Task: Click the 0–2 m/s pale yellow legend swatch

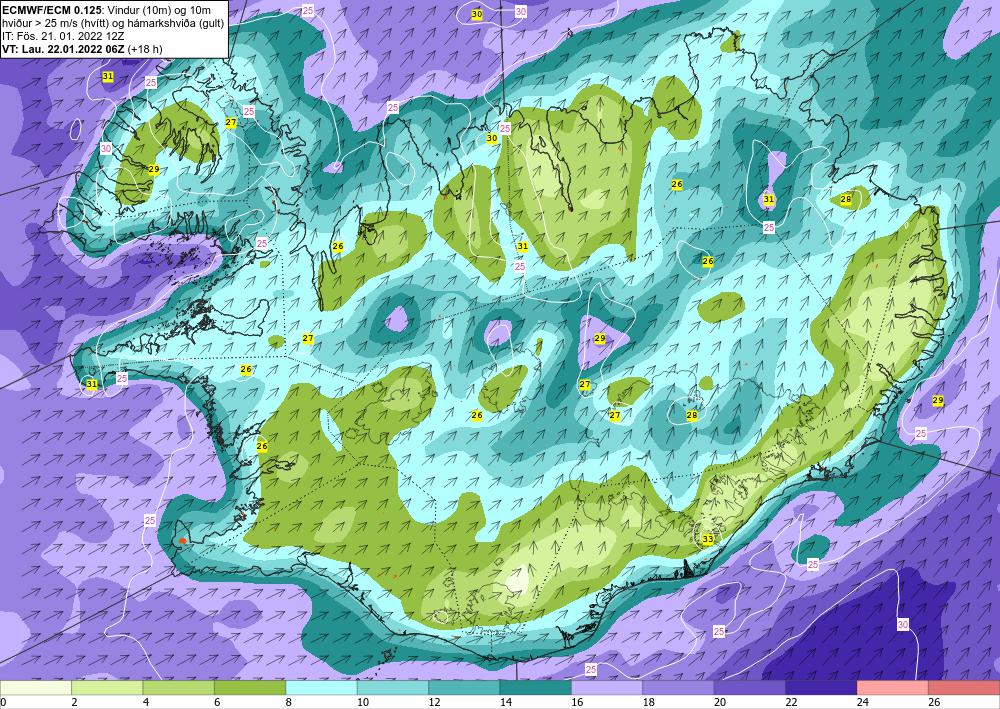Action: click(36, 688)
